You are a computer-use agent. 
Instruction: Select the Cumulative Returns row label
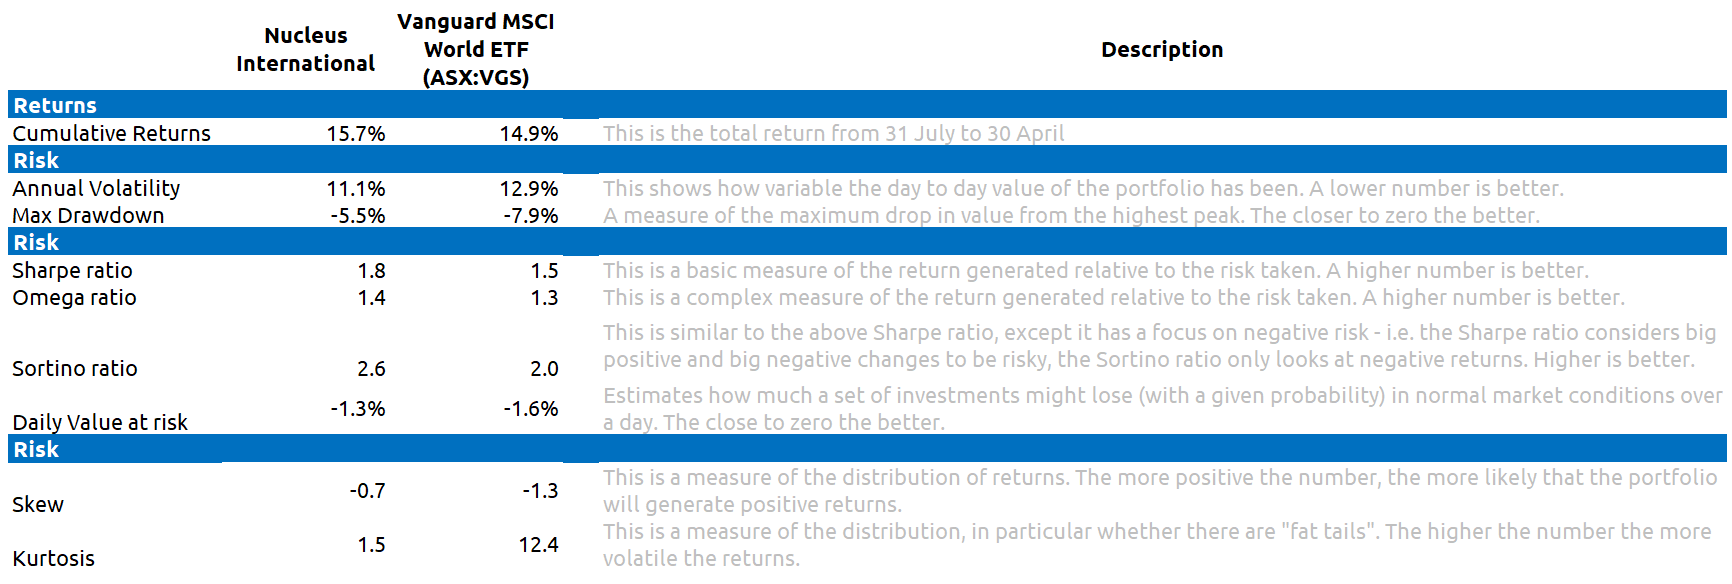point(111,133)
